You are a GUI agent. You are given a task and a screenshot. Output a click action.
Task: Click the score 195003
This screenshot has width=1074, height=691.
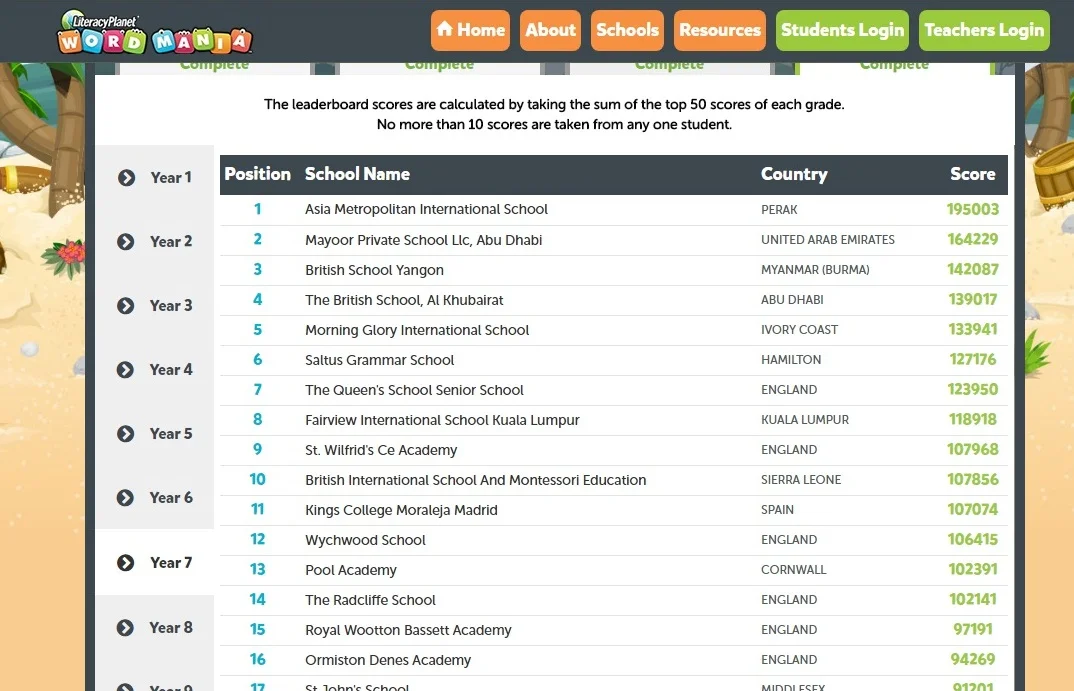click(973, 210)
